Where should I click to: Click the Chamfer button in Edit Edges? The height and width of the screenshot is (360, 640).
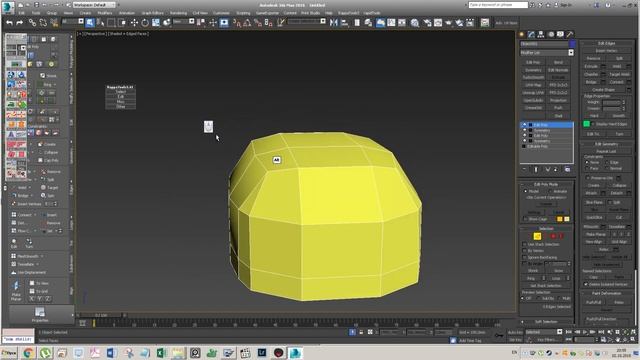pos(591,74)
